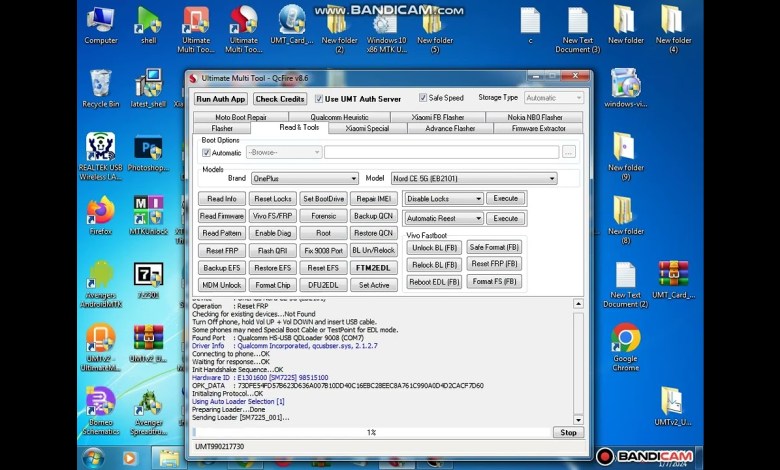Switch to Nokia NBO Flasher tab
Screen dimensions: 780x470
(x=535, y=117)
